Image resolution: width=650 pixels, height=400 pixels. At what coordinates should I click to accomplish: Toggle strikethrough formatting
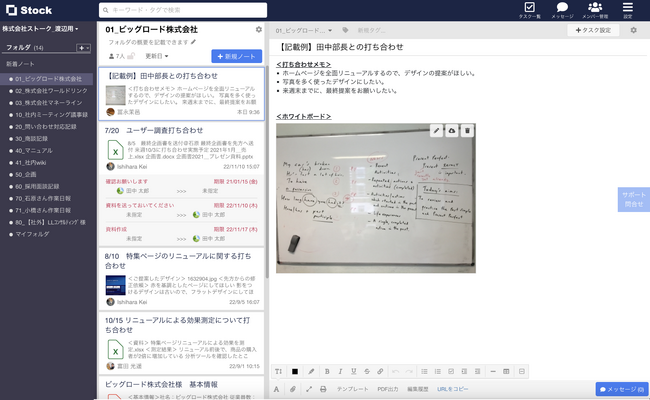coord(367,371)
